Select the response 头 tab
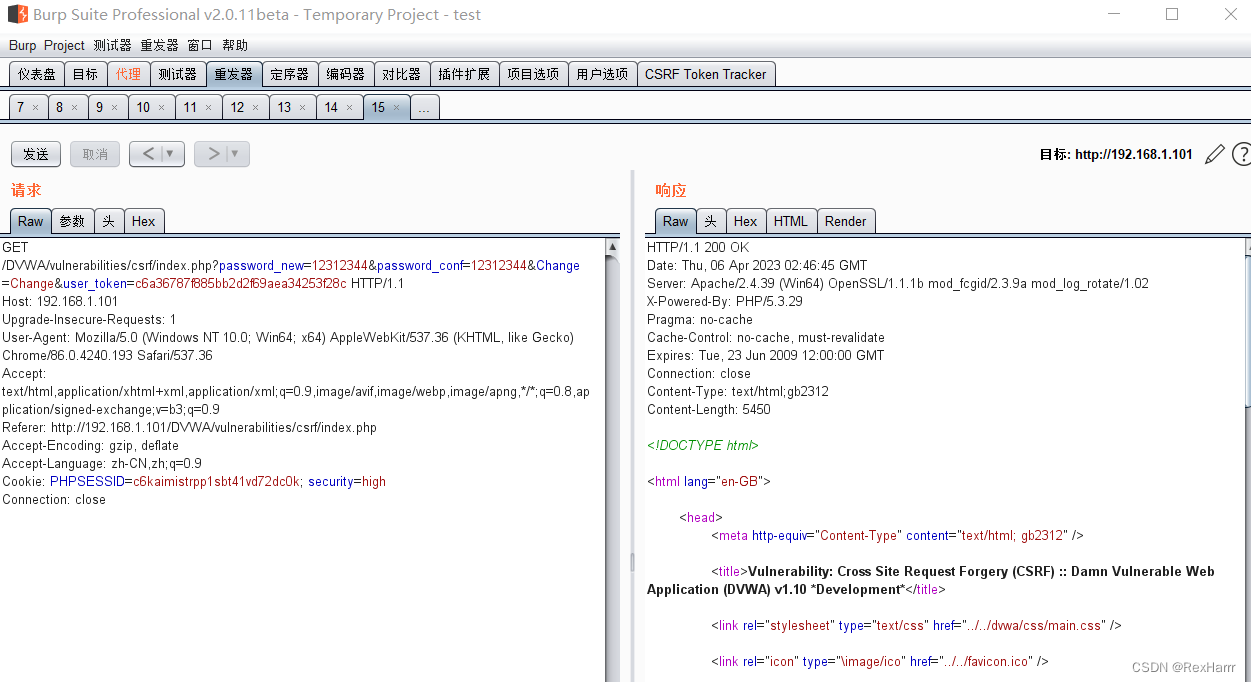Image resolution: width=1251 pixels, height=682 pixels. 710,221
